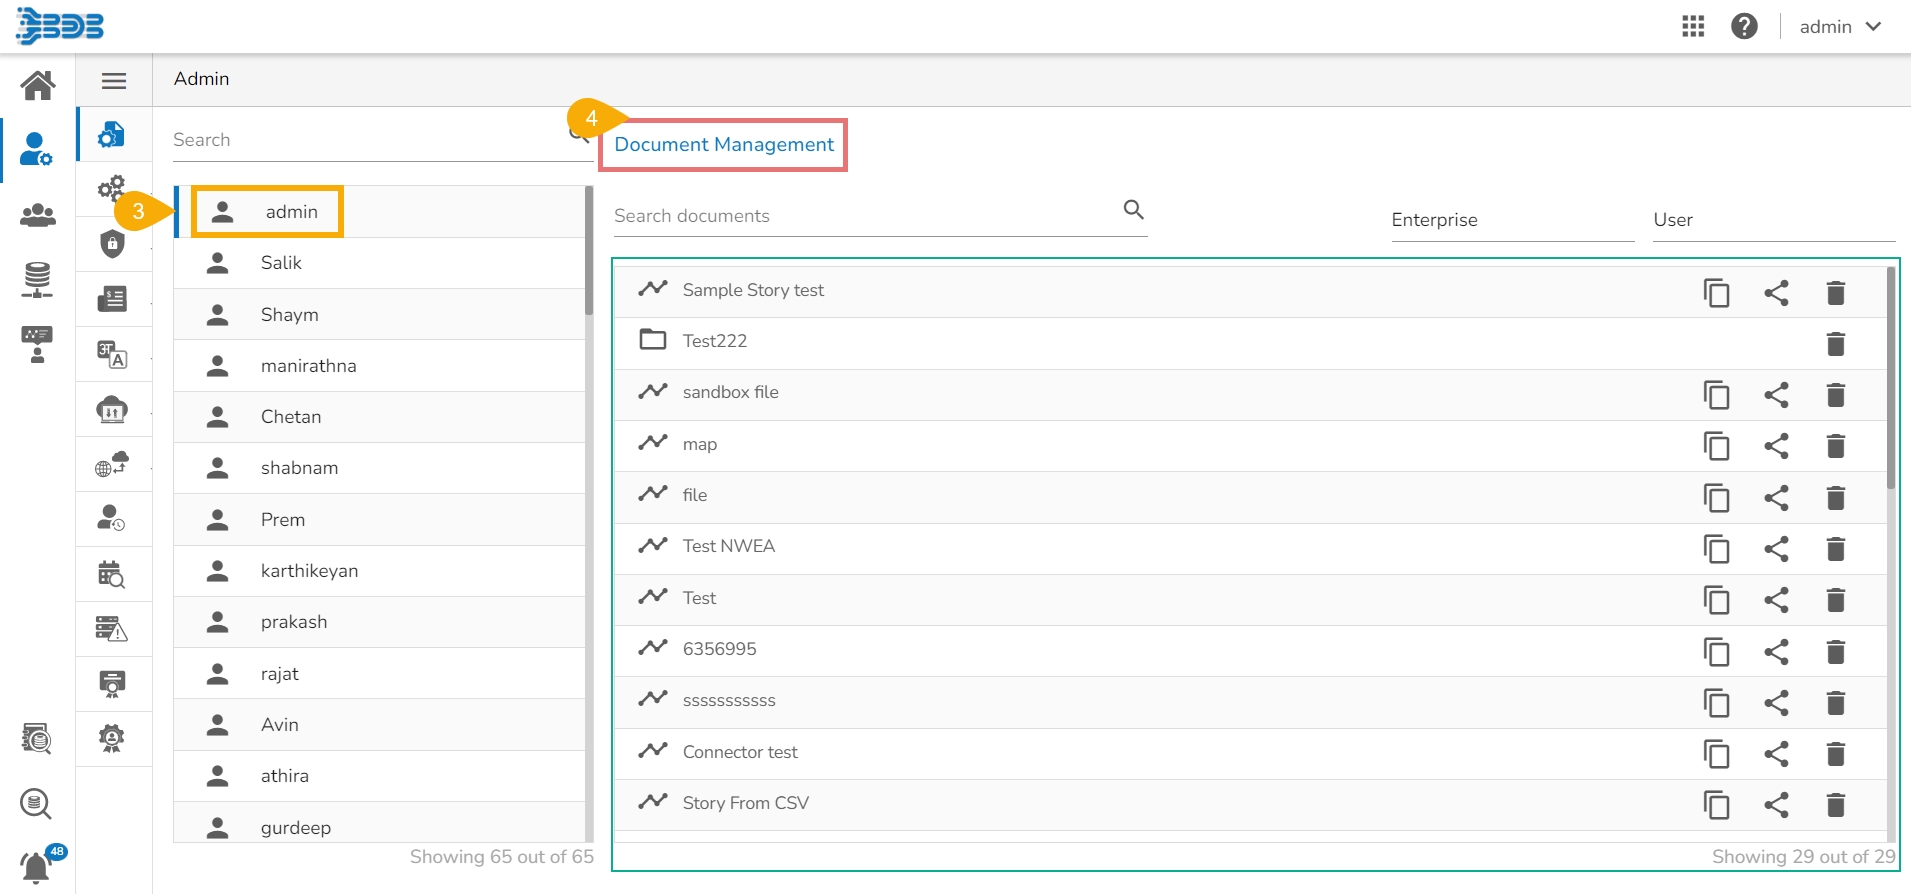
Task: Click the home icon in left sidebar
Action: [38, 85]
